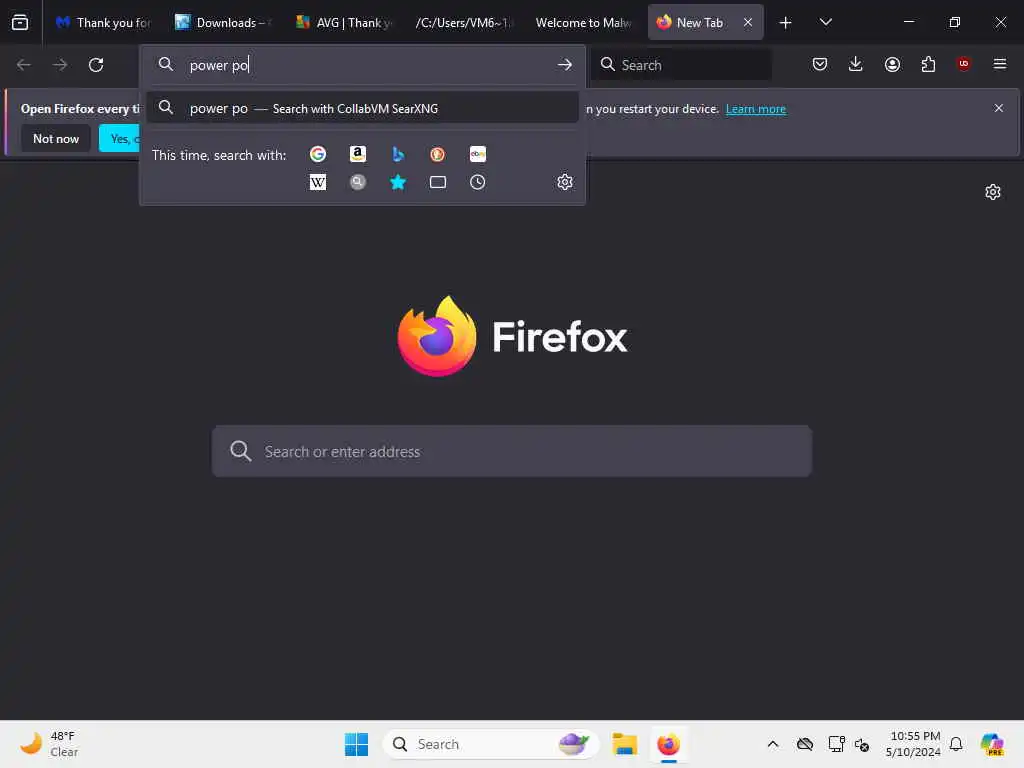This screenshot has width=1024, height=768.
Task: Search history using the clock icon
Action: pos(477,182)
